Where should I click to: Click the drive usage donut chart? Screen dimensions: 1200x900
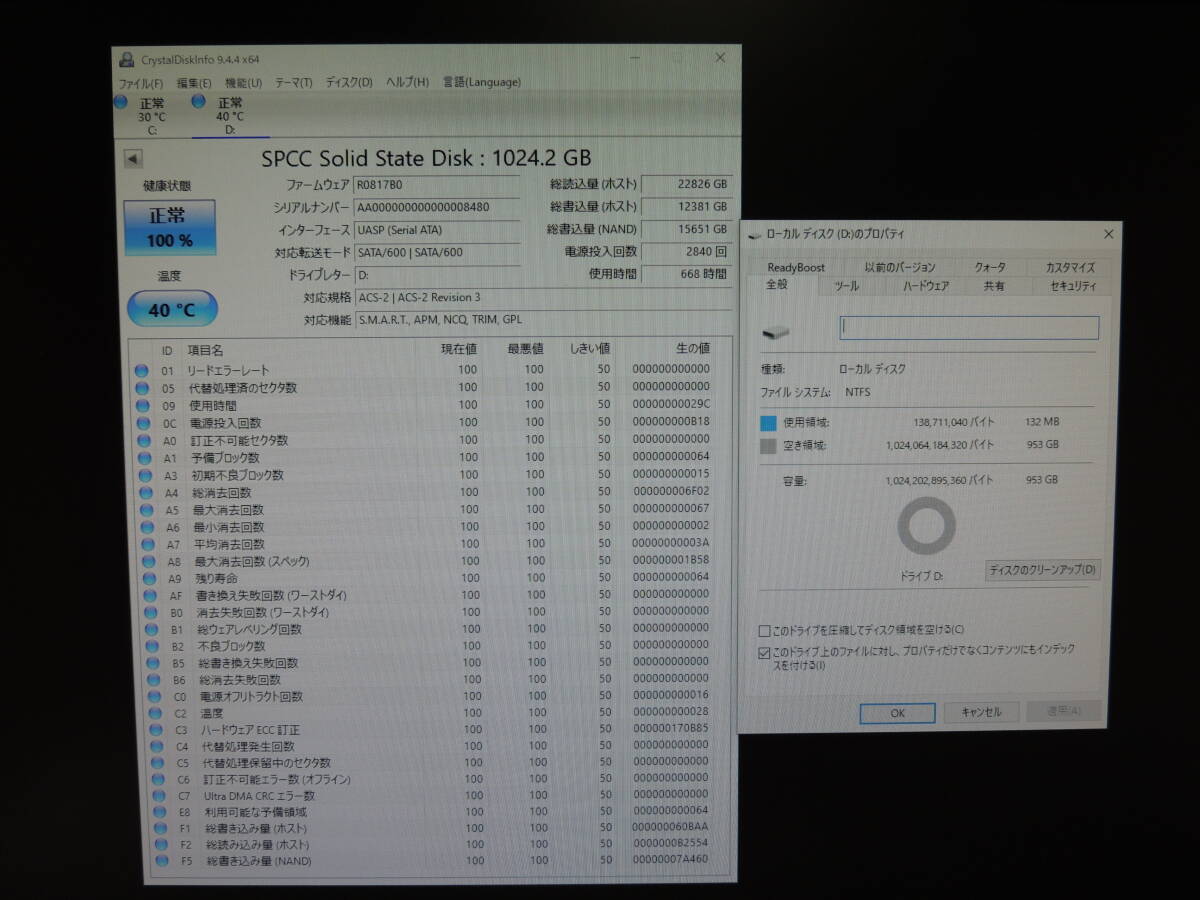pos(927,526)
